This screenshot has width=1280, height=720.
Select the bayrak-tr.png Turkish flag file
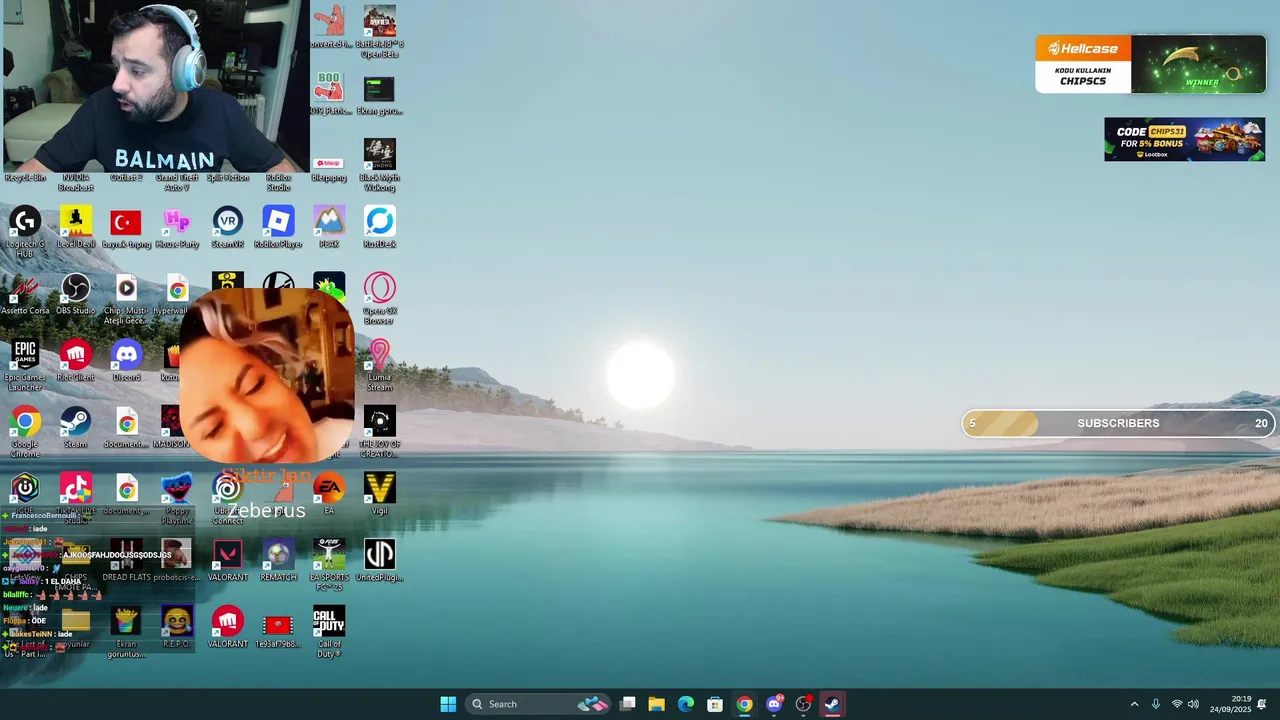coord(126,227)
